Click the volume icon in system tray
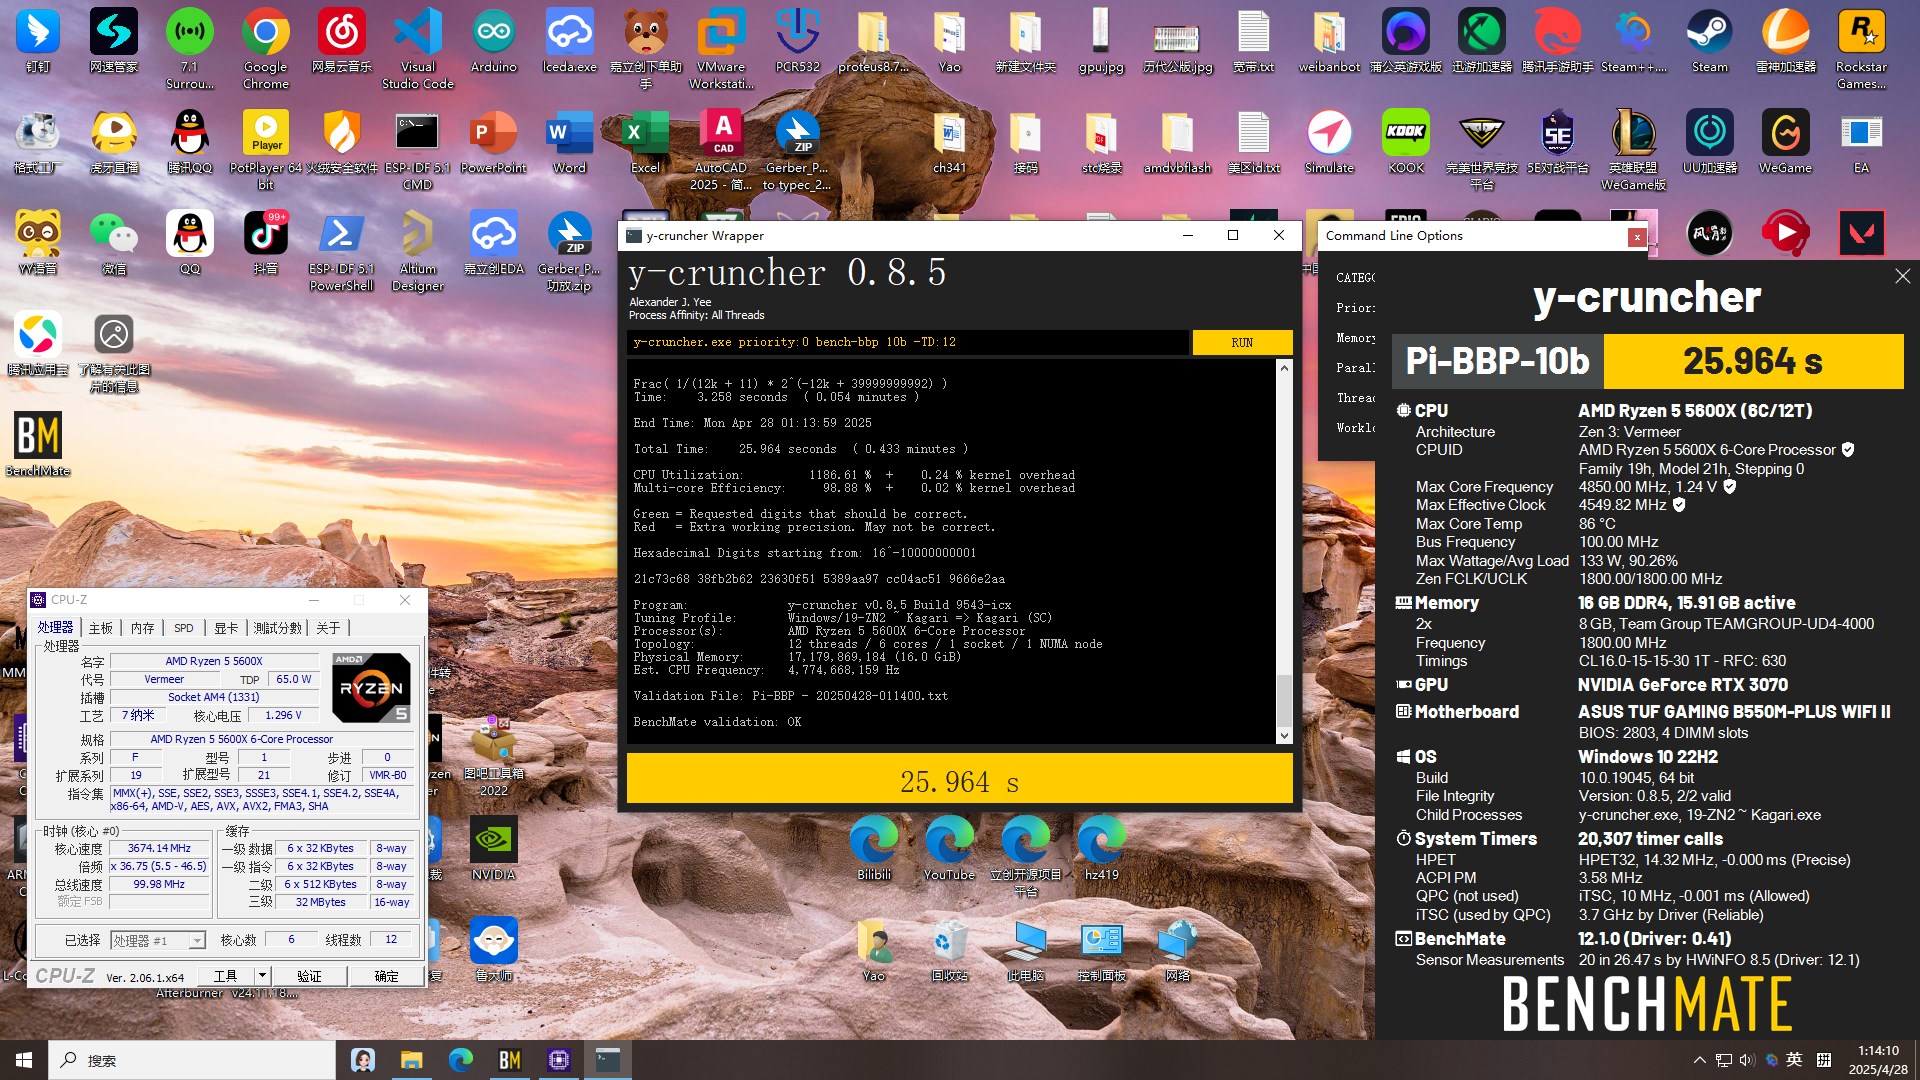This screenshot has width=1920, height=1080. pos(1746,1060)
